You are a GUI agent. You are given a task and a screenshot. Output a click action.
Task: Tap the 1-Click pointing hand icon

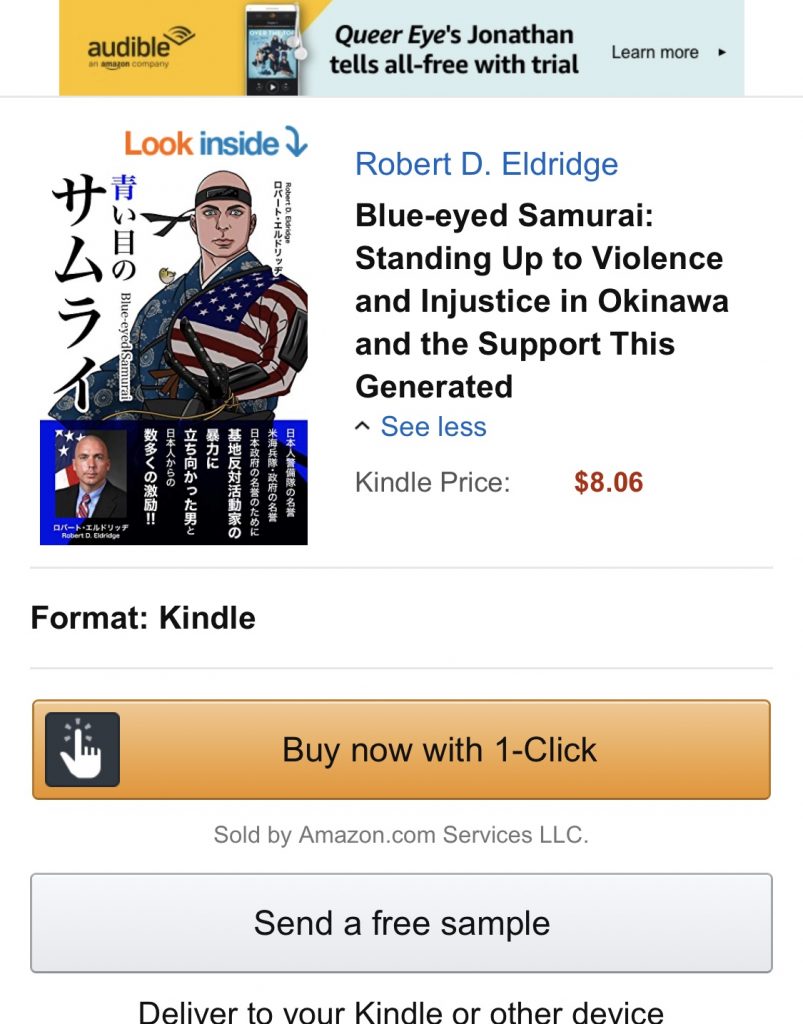coord(82,749)
